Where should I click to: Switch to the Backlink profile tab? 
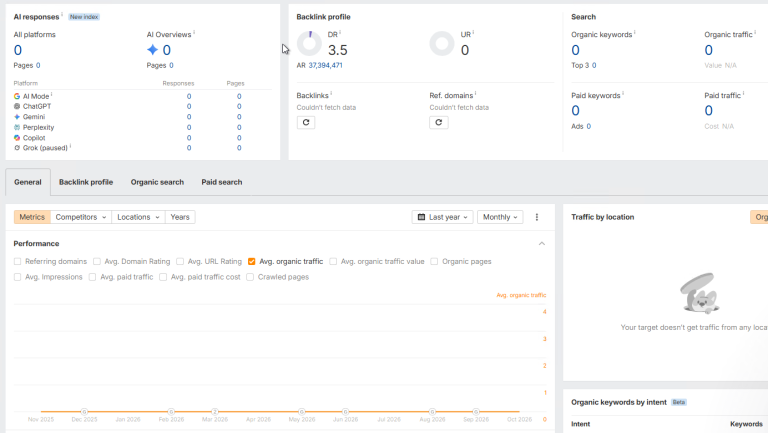coord(86,182)
